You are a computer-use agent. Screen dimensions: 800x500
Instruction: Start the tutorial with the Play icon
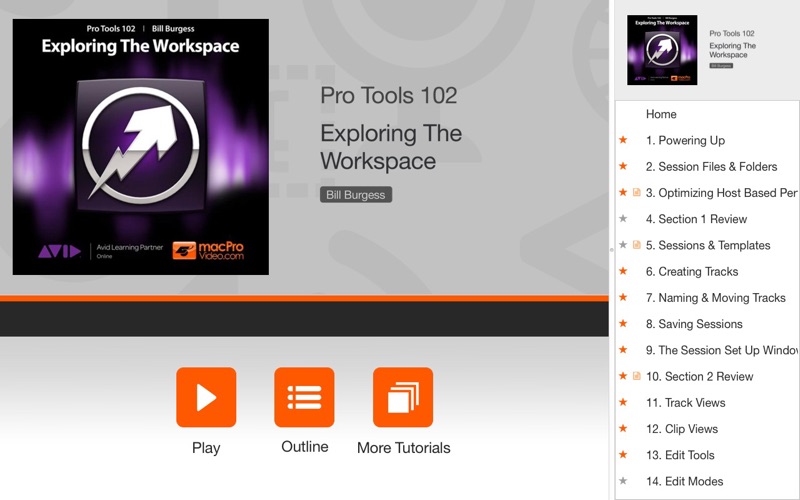tap(206, 397)
